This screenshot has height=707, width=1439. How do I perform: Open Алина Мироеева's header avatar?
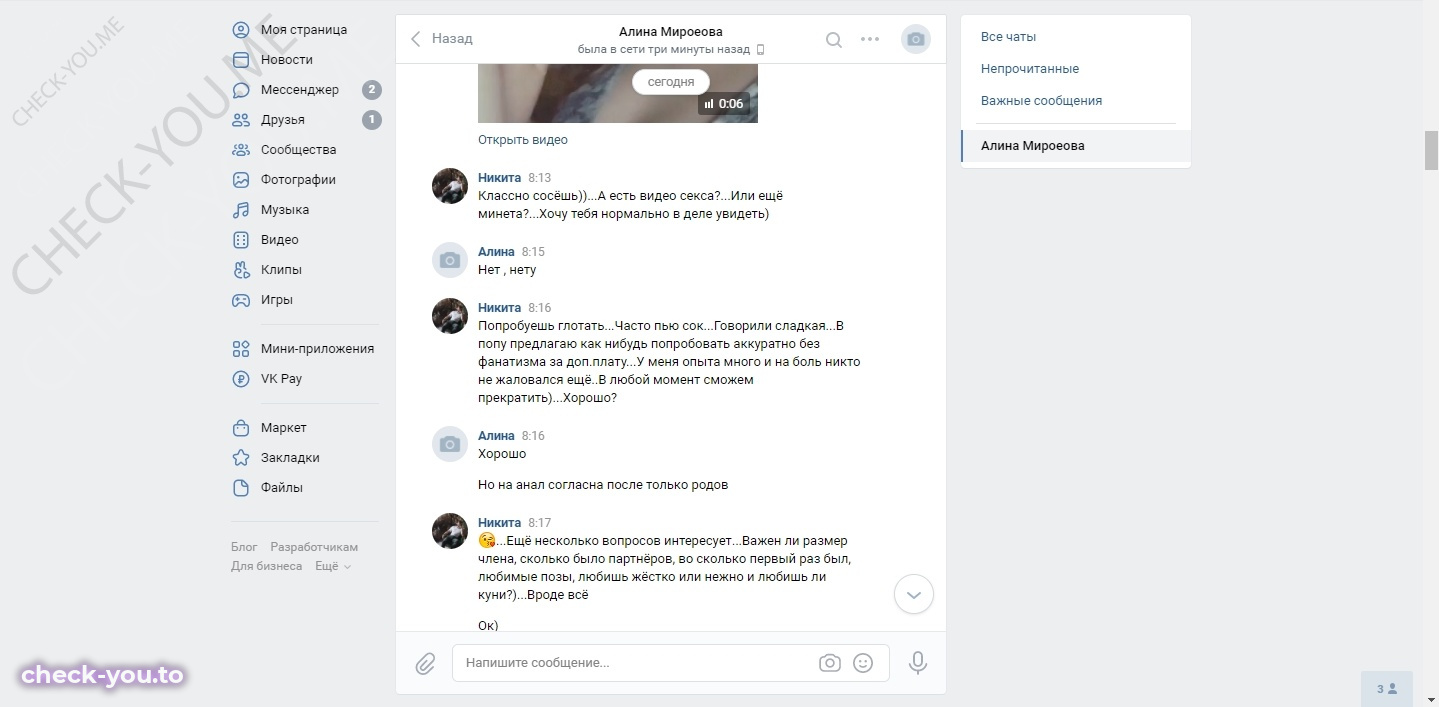tap(915, 40)
